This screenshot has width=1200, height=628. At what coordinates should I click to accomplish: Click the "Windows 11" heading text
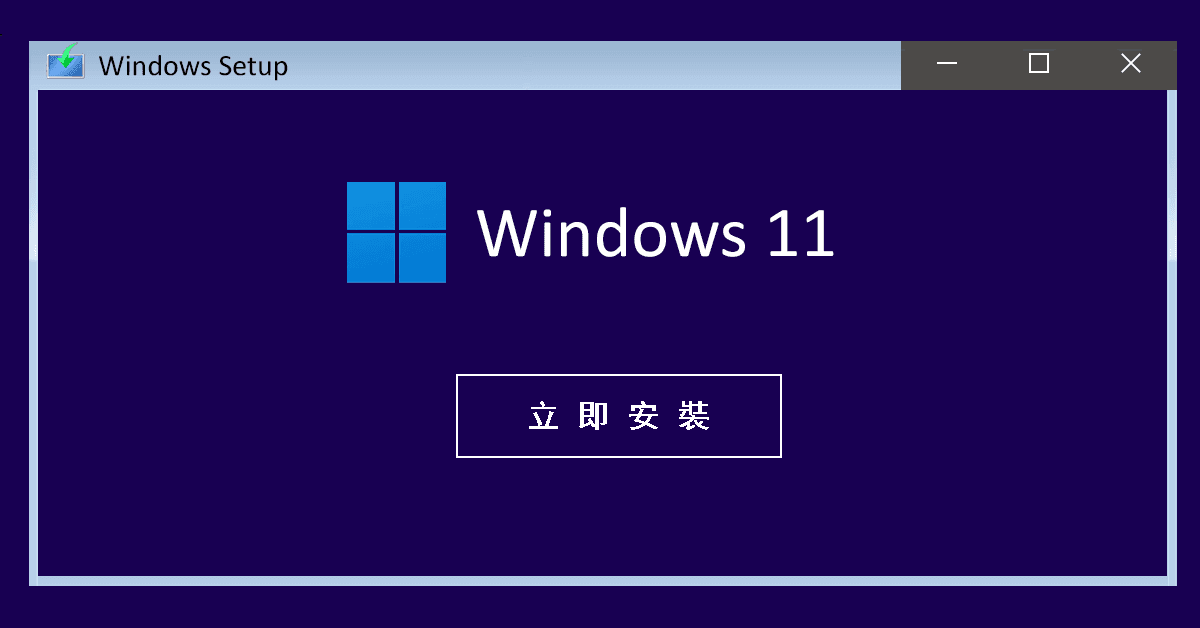point(656,233)
